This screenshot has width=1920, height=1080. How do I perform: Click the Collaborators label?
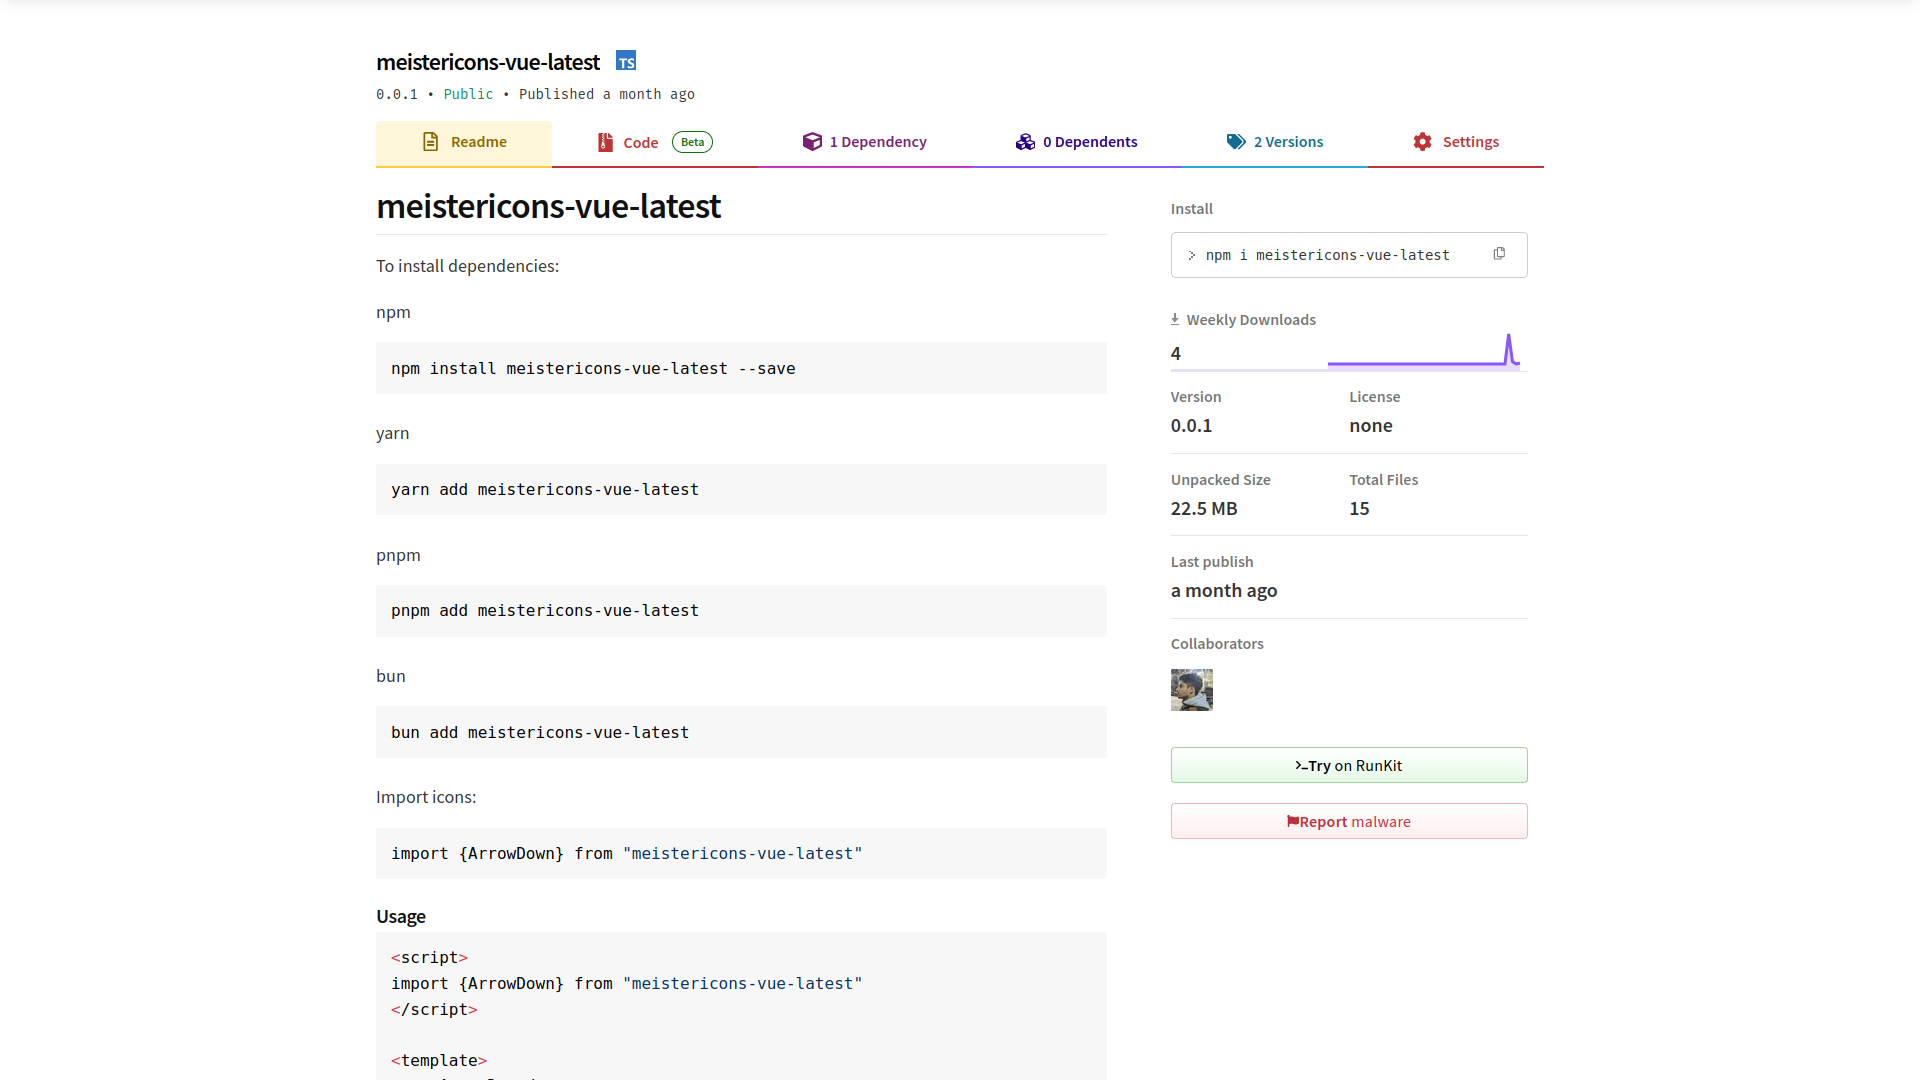pos(1217,644)
